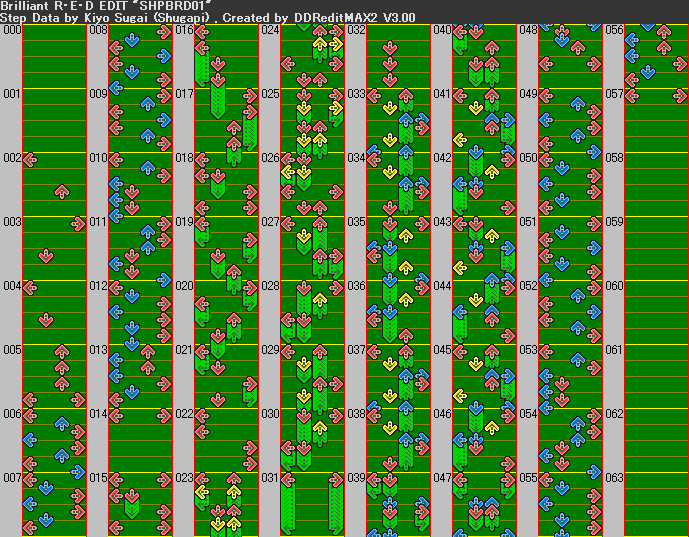Click the yellow up arrow in measure 036
The width and height of the screenshot is (689, 537).
coord(406,300)
